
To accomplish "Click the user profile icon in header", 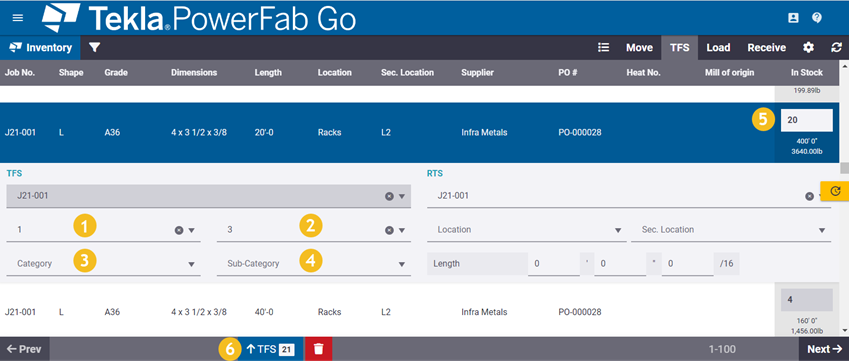I will pyautogui.click(x=793, y=18).
